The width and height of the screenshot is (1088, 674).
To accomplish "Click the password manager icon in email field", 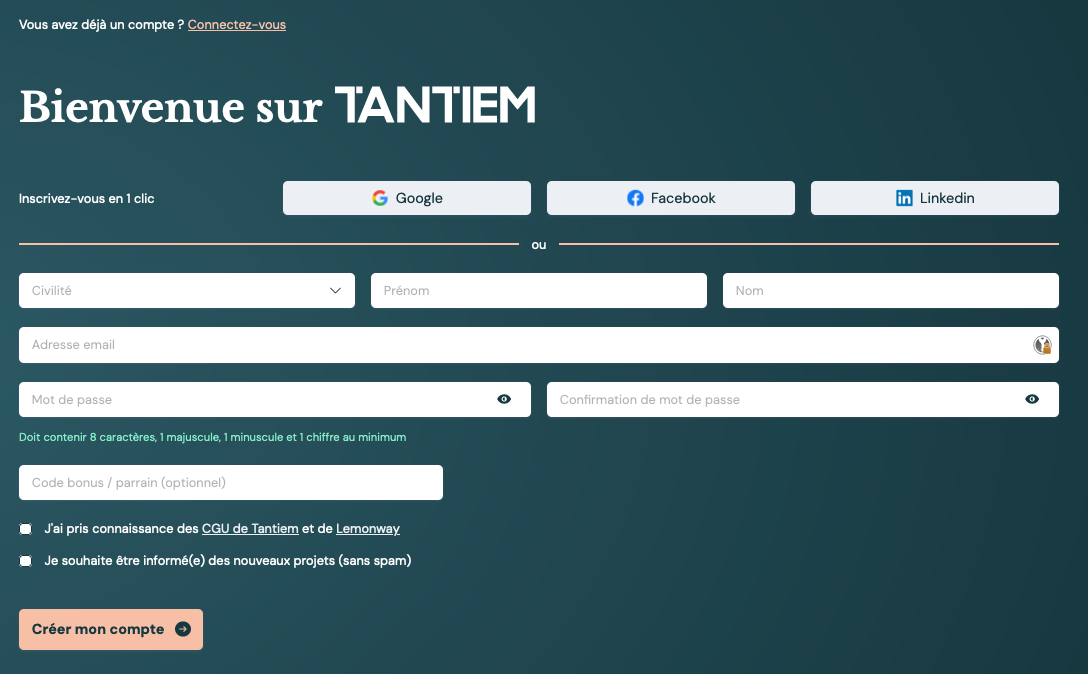I will click(1042, 344).
